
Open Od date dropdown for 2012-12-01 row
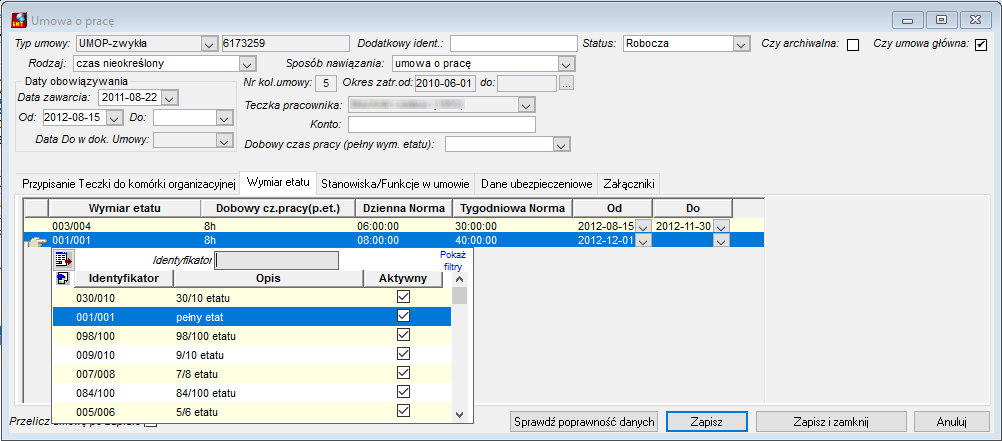coord(644,241)
